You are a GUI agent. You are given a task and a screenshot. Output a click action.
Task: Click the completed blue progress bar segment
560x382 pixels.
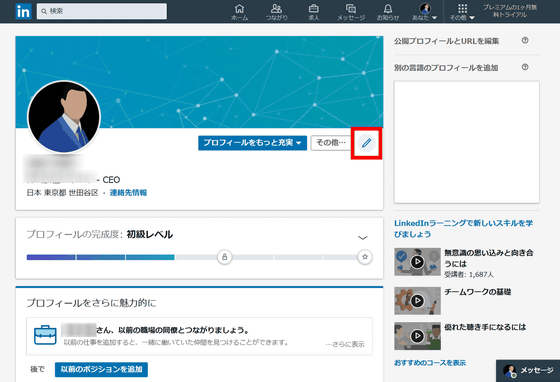[x=100, y=257]
